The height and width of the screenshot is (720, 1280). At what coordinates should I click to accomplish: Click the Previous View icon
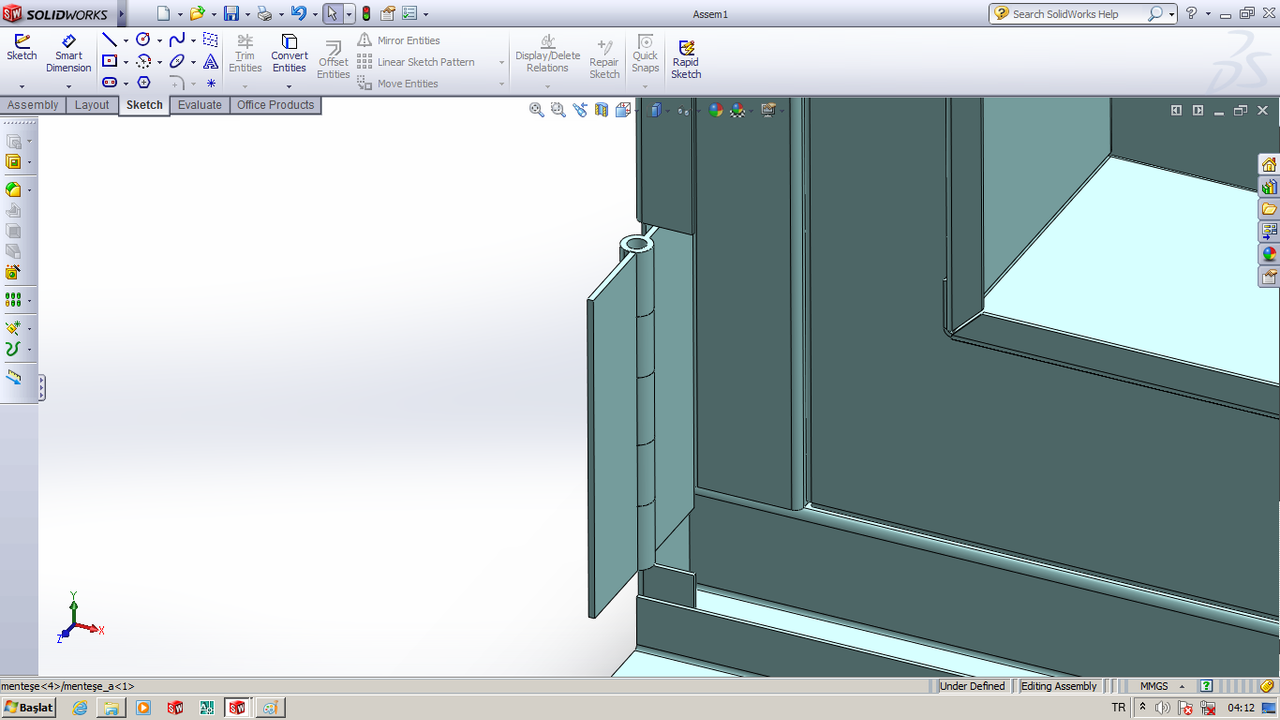580,110
